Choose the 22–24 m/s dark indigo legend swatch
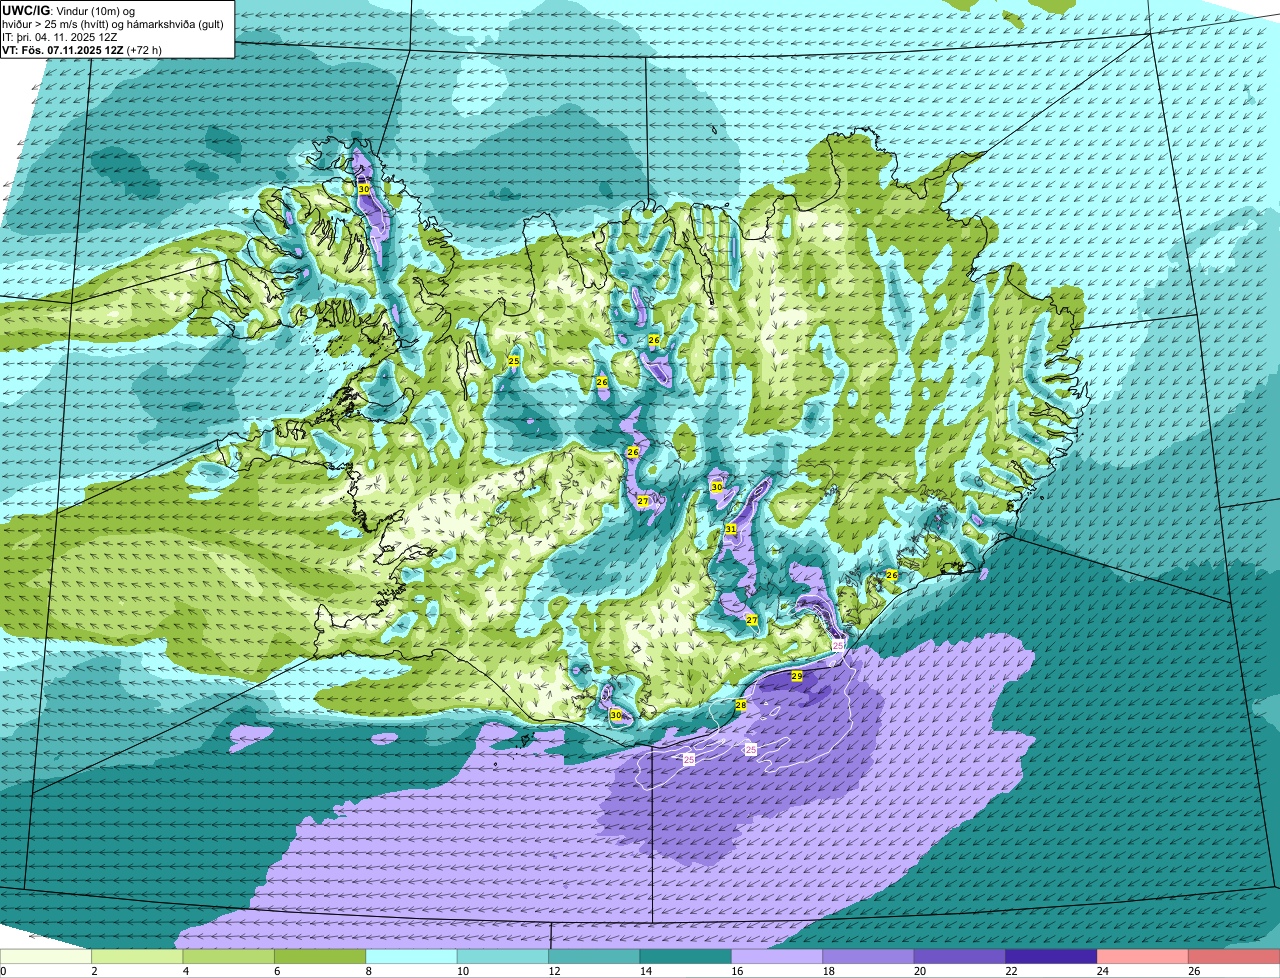 (1052, 956)
